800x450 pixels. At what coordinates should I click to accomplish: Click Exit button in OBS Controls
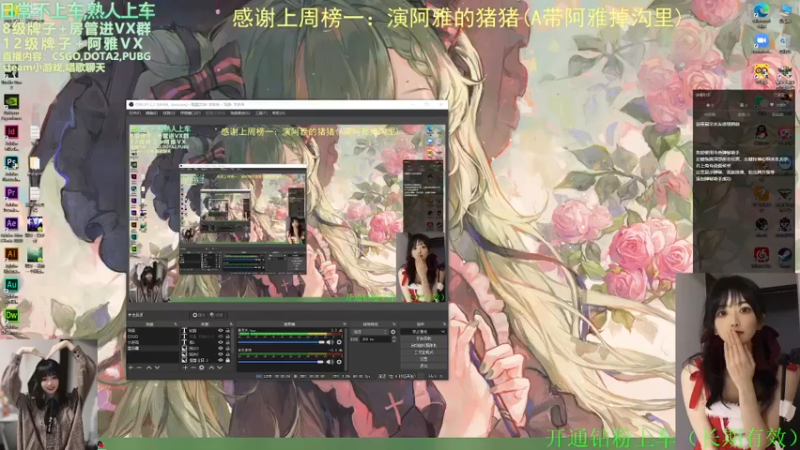click(424, 366)
